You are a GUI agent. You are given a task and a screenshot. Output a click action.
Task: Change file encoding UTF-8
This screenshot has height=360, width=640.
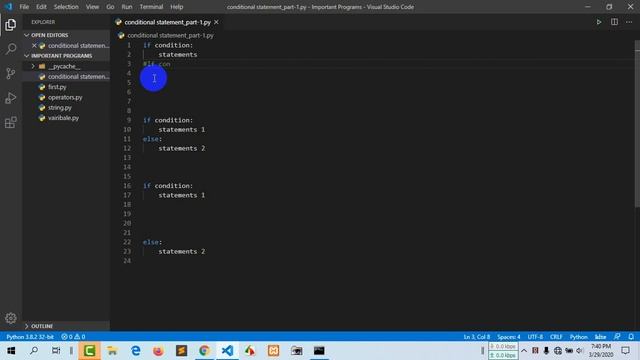535,337
